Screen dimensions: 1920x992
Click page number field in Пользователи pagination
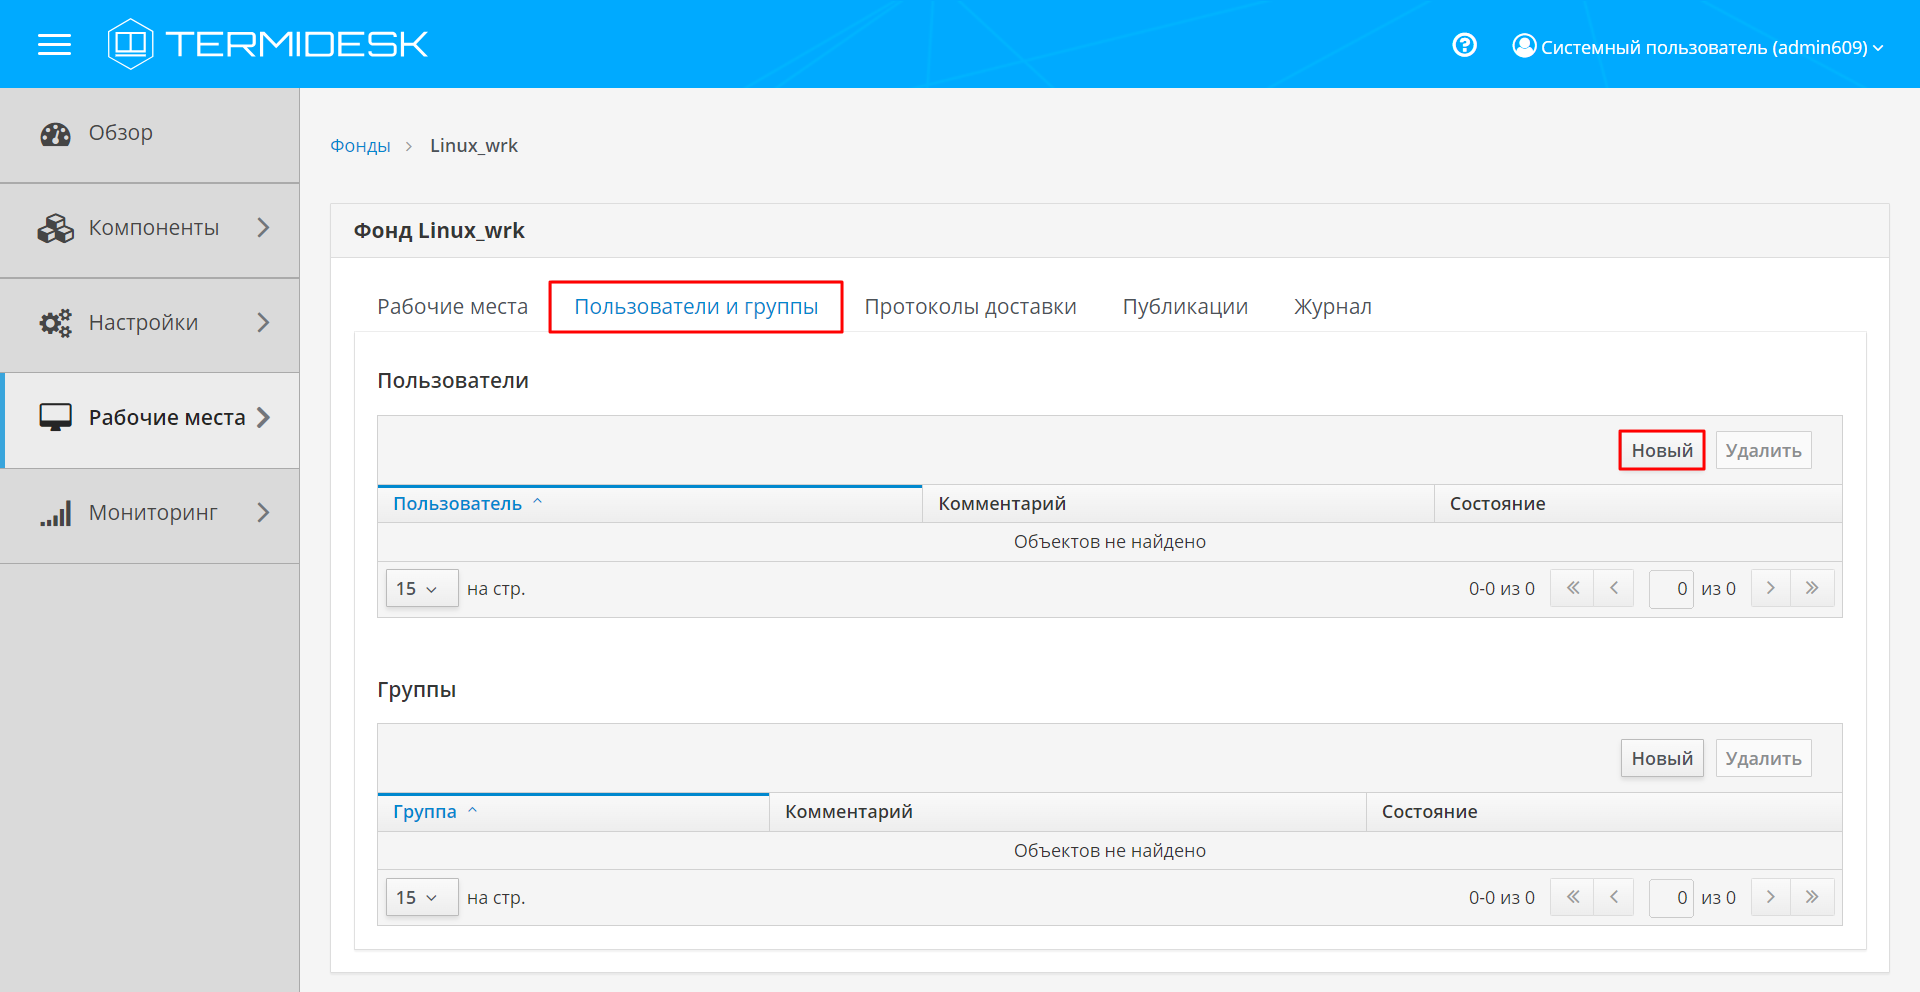[x=1671, y=589]
